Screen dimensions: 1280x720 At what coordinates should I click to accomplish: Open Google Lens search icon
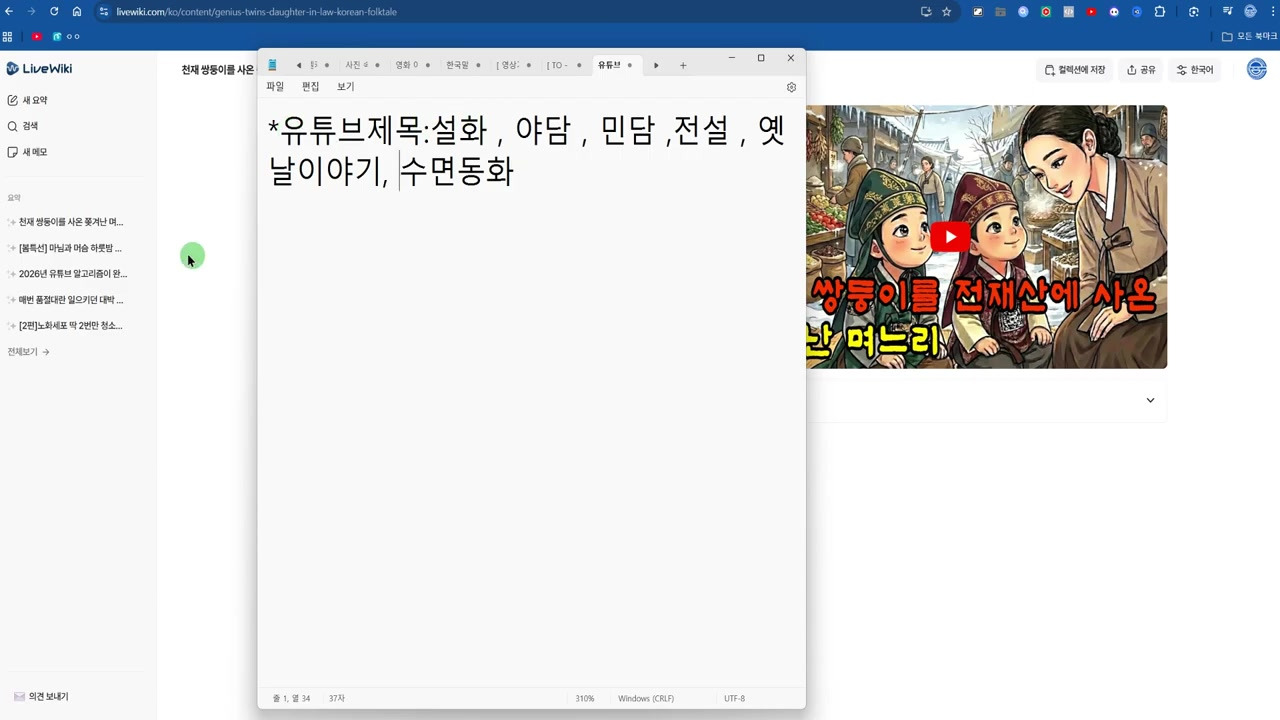[1194, 12]
